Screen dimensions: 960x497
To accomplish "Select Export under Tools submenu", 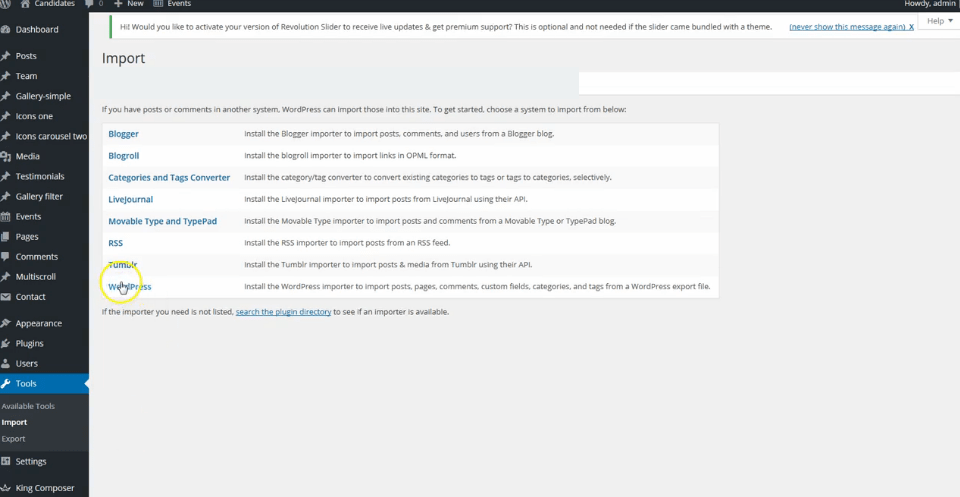I will tap(14, 439).
